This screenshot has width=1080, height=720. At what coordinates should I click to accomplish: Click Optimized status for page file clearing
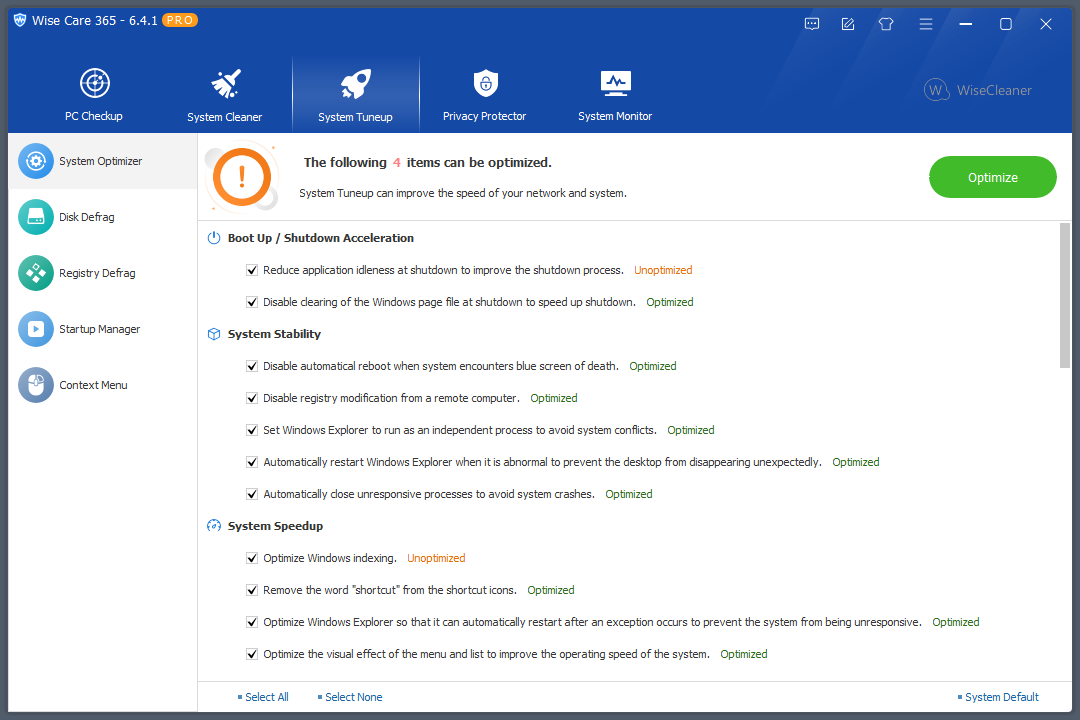point(669,302)
